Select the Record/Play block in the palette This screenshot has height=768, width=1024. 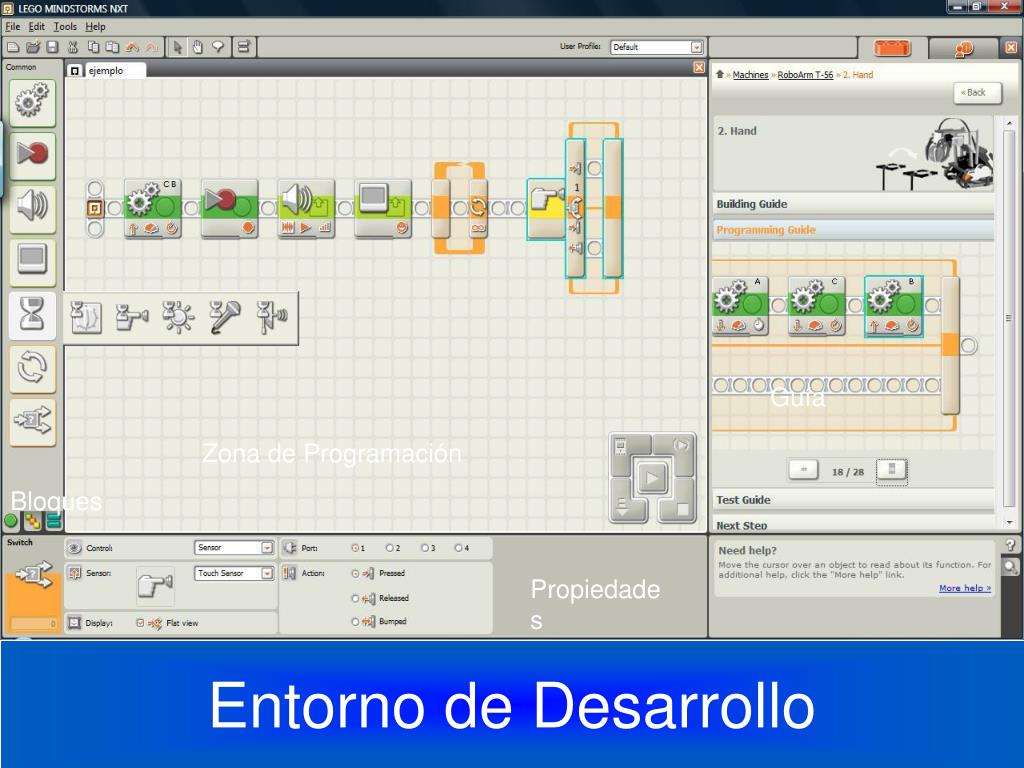coord(32,155)
